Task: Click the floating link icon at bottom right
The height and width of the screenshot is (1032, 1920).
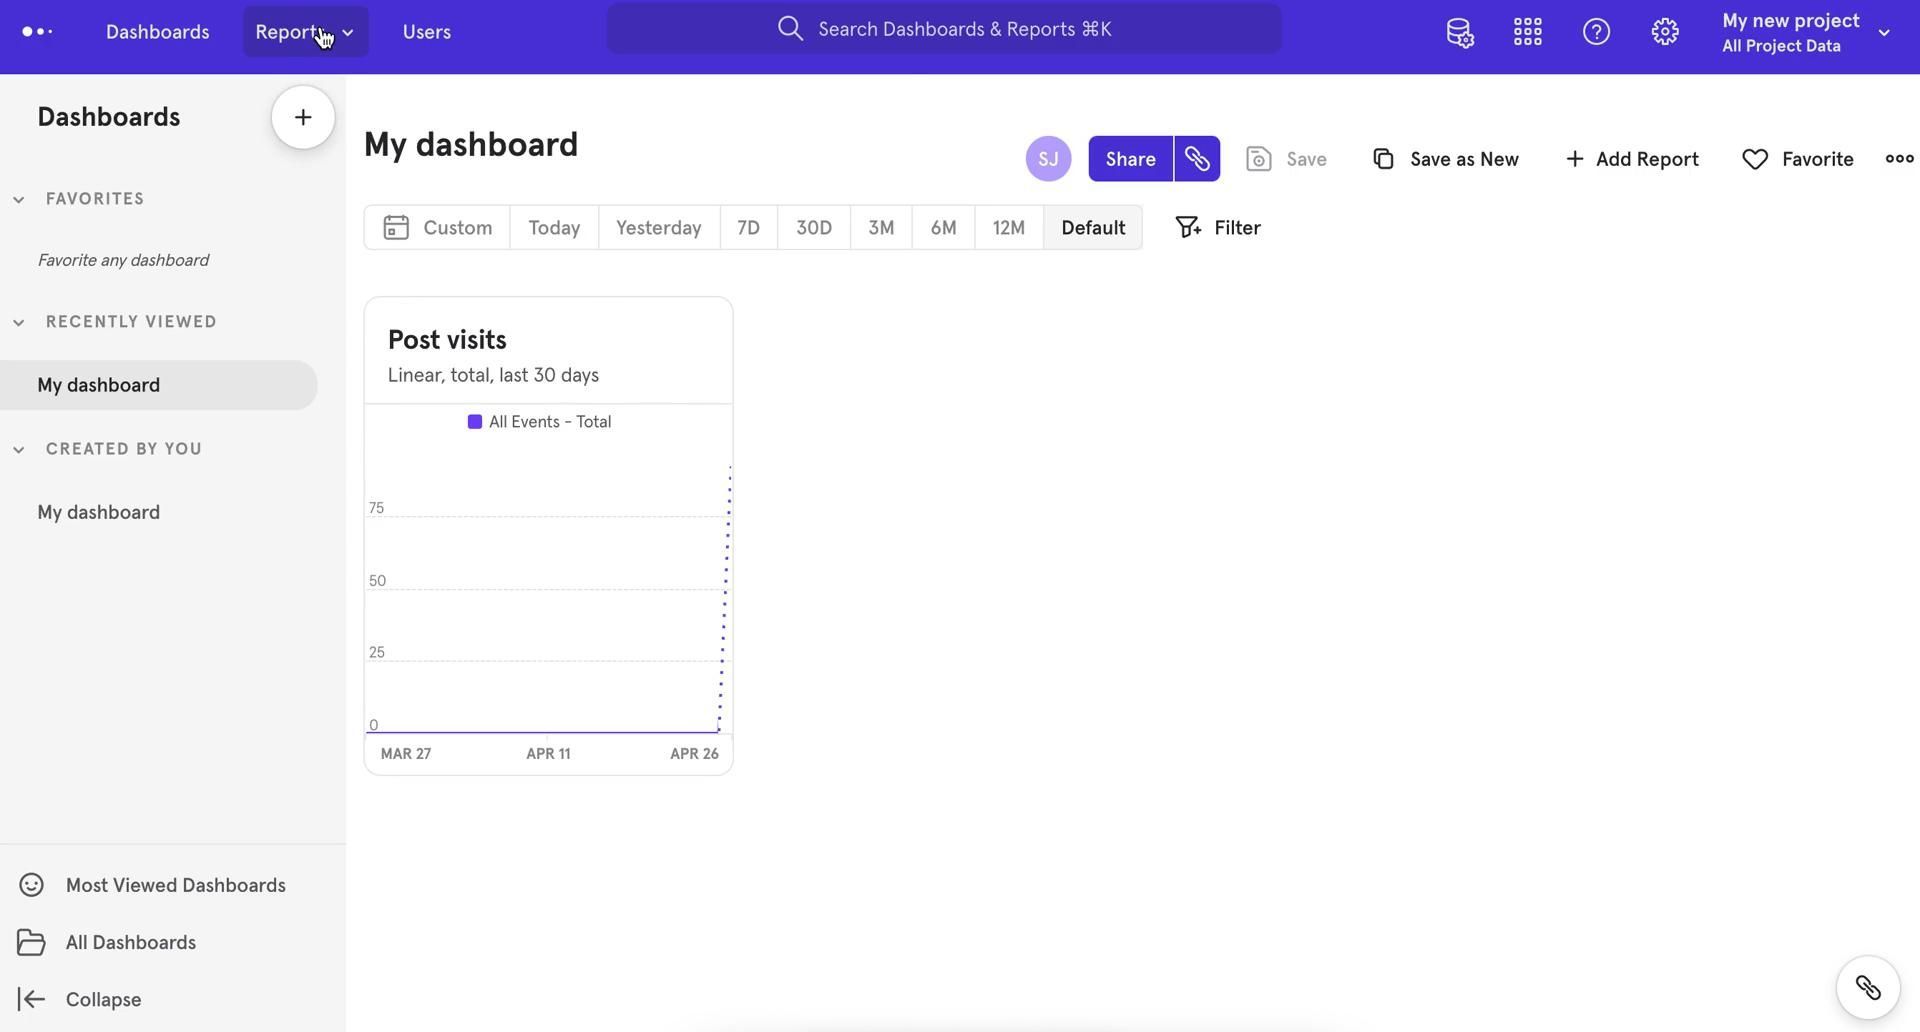Action: 1867,988
